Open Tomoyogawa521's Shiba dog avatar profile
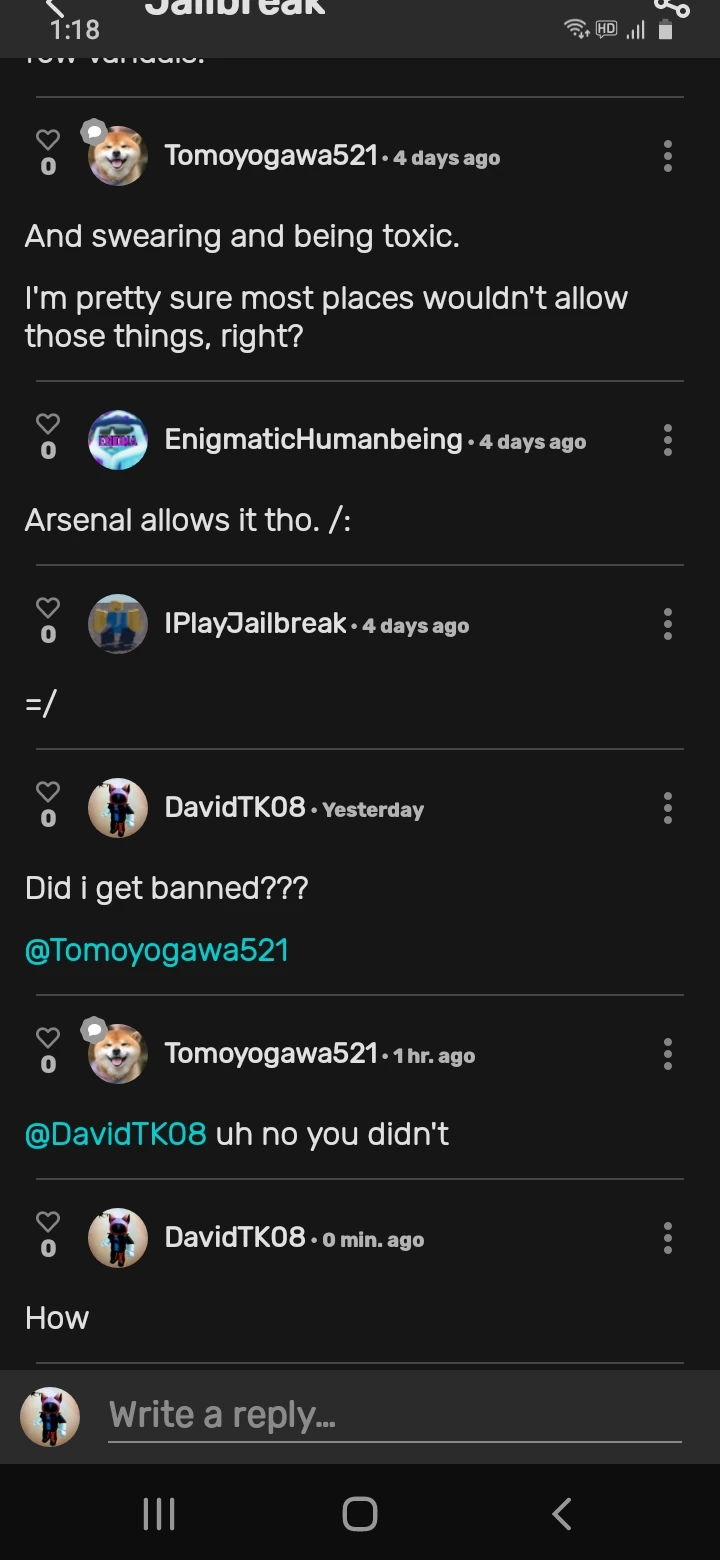 click(118, 156)
